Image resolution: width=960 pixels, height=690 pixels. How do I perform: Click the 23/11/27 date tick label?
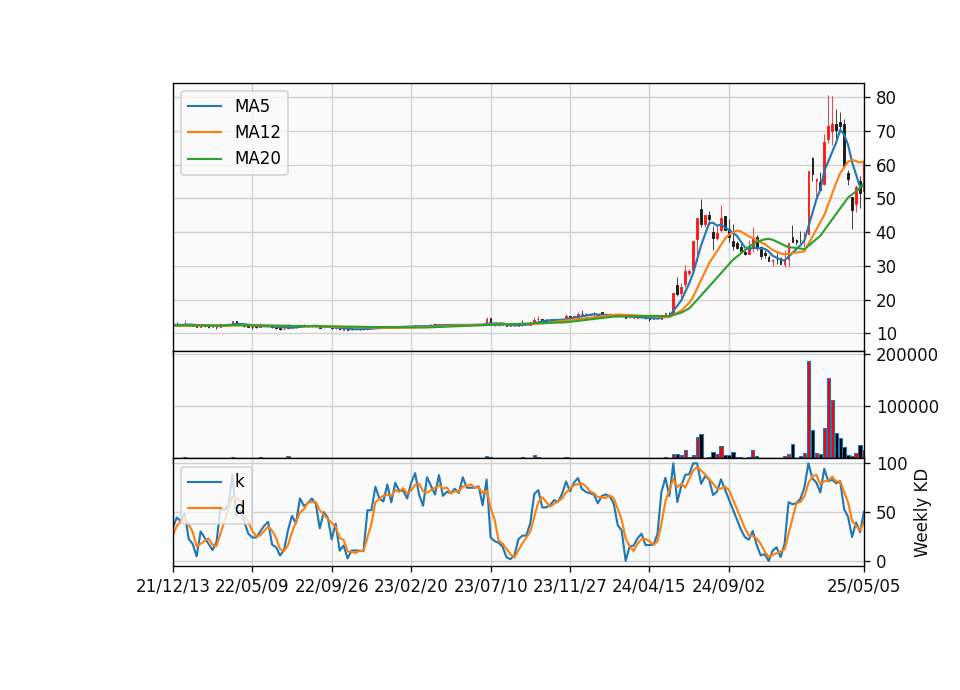[569, 586]
